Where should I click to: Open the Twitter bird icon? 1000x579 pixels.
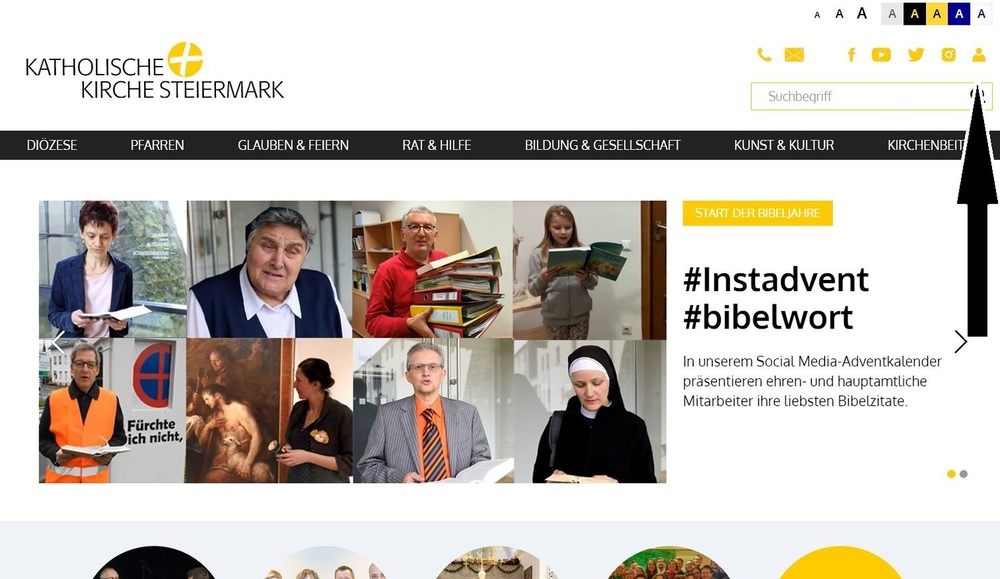tap(916, 55)
